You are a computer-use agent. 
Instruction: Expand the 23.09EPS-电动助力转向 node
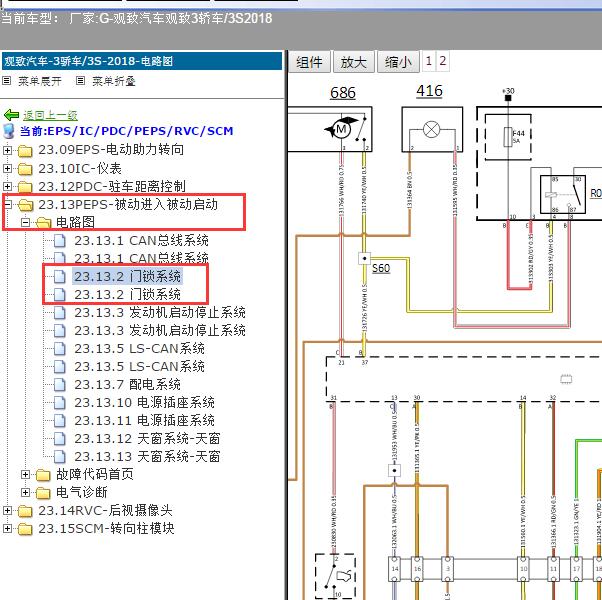coord(7,150)
